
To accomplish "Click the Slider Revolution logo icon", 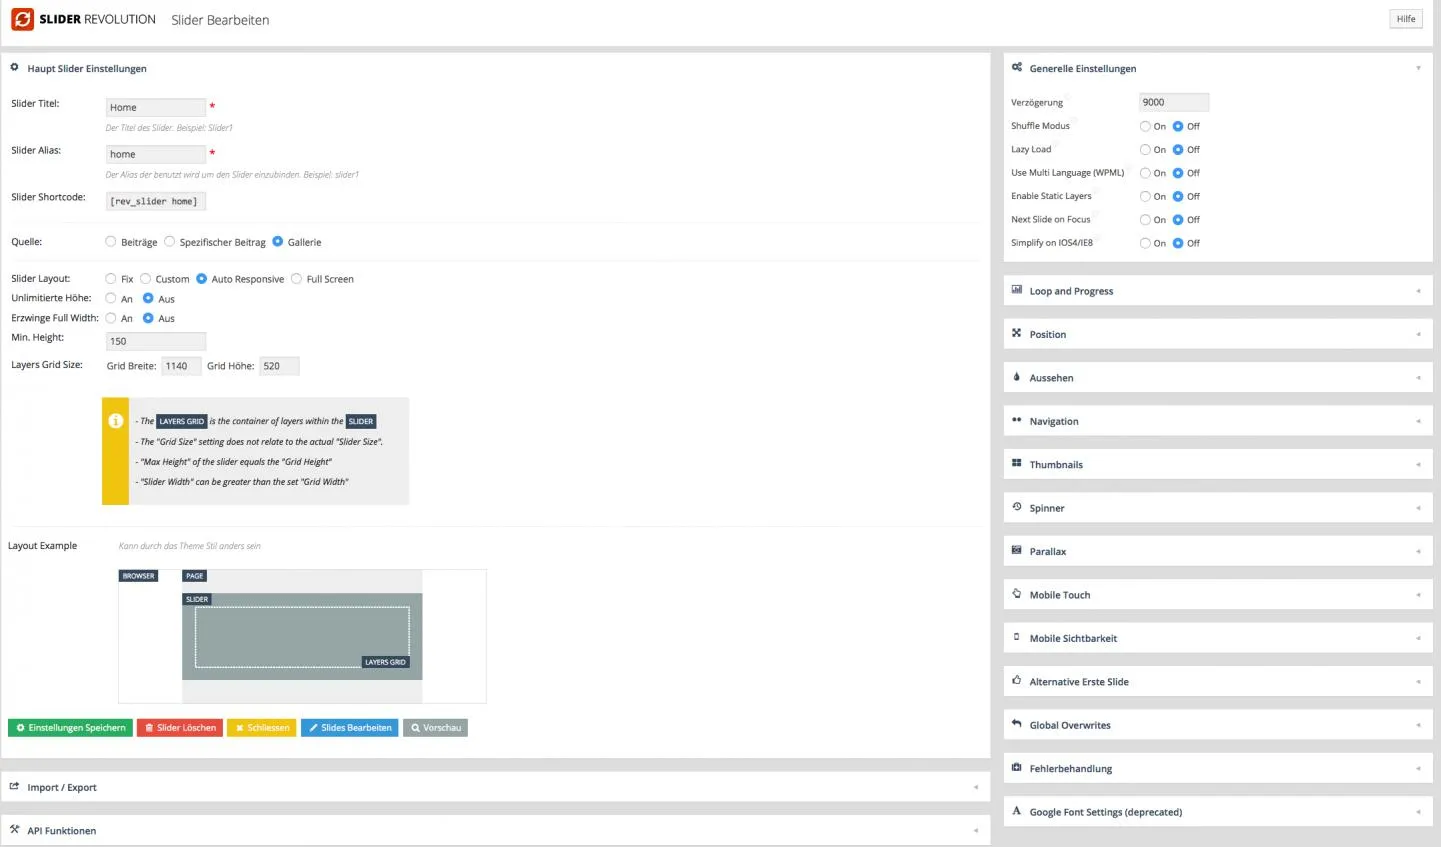I will [x=22, y=19].
